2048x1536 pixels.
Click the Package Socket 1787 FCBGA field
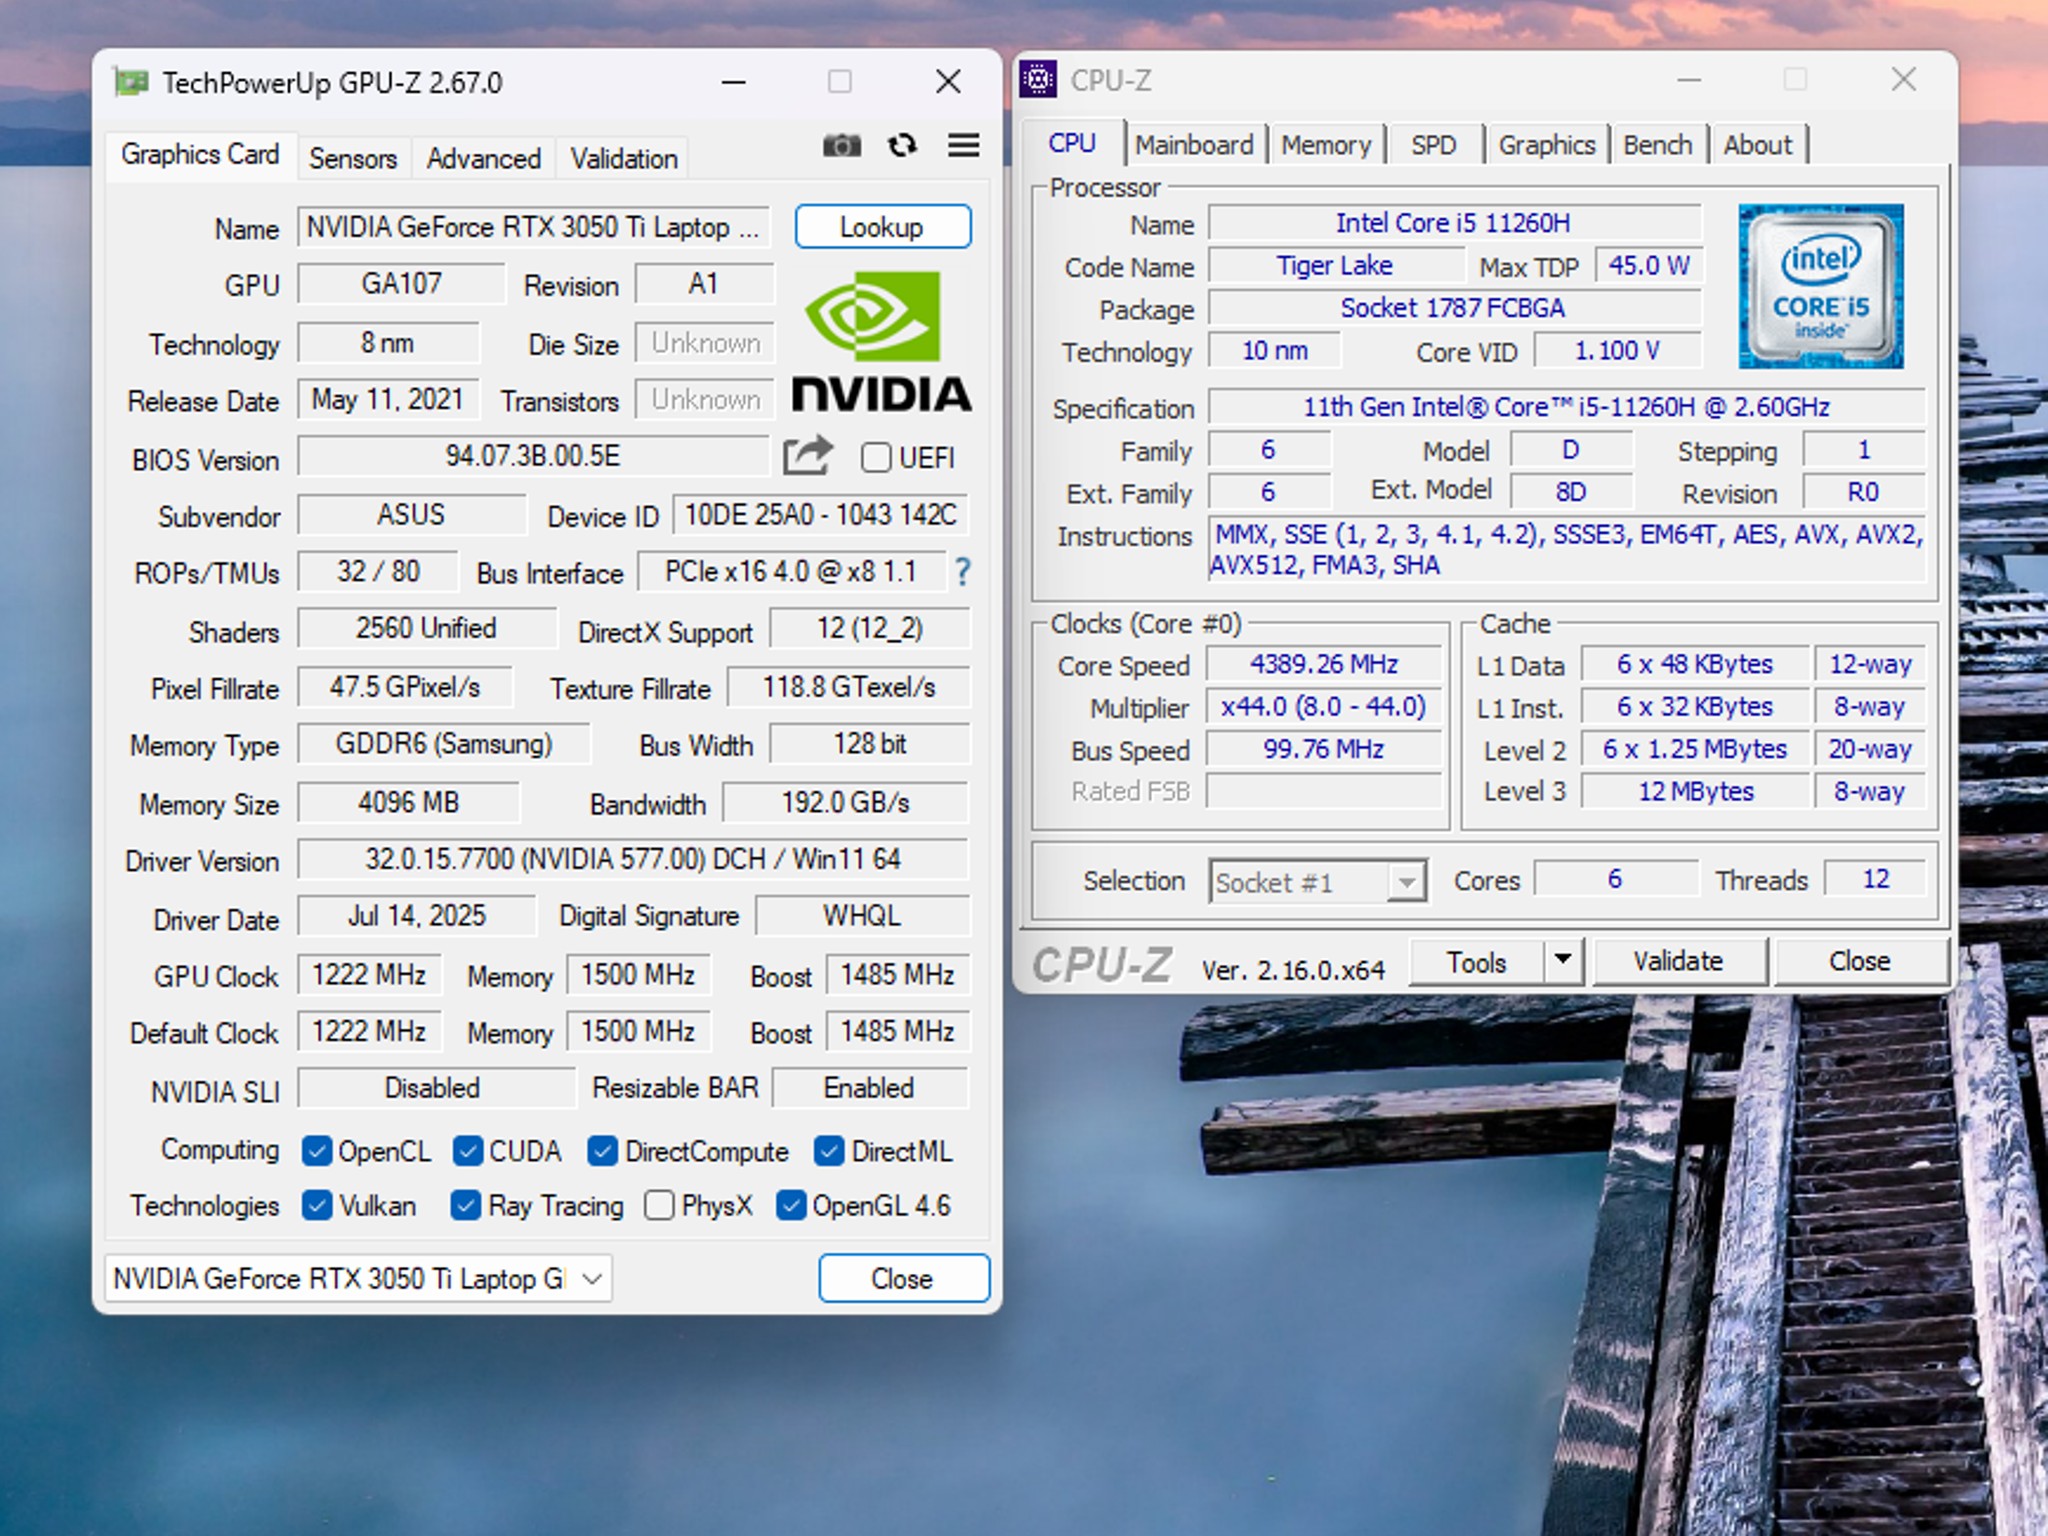click(x=1454, y=308)
